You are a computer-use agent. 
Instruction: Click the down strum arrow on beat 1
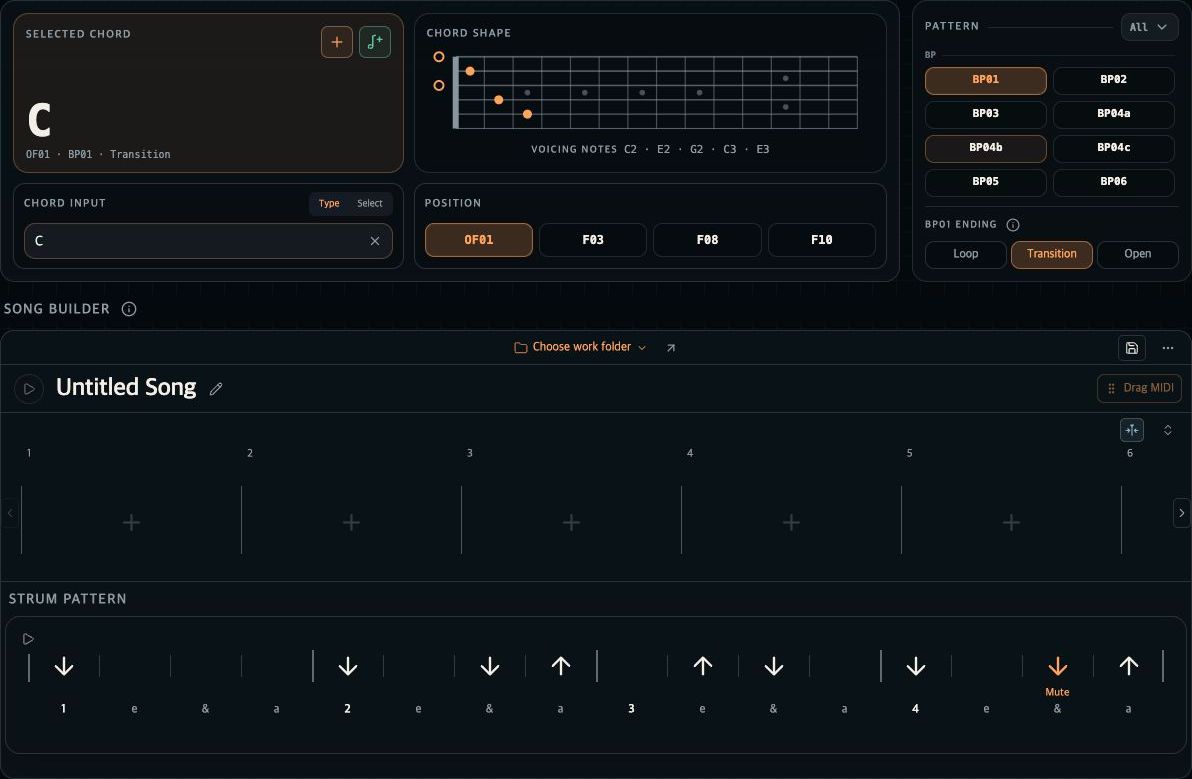pyautogui.click(x=64, y=667)
